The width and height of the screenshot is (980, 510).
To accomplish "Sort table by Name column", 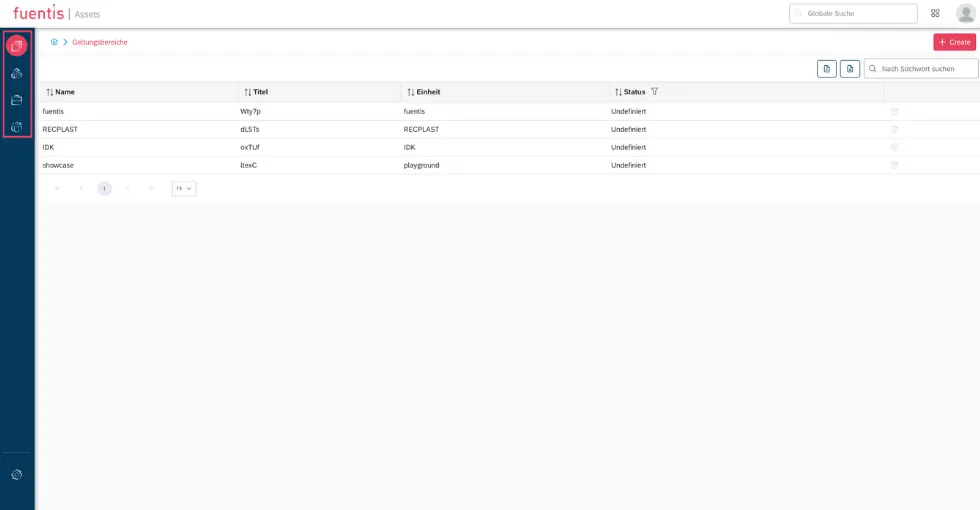I will [50, 92].
